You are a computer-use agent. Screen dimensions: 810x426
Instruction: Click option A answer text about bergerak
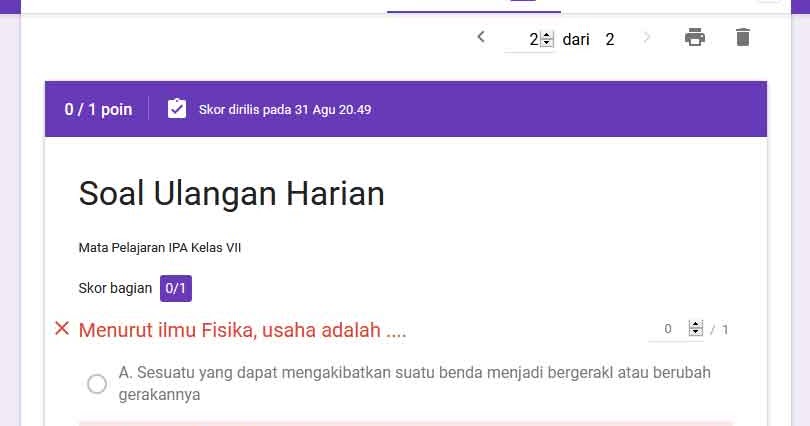(x=414, y=383)
